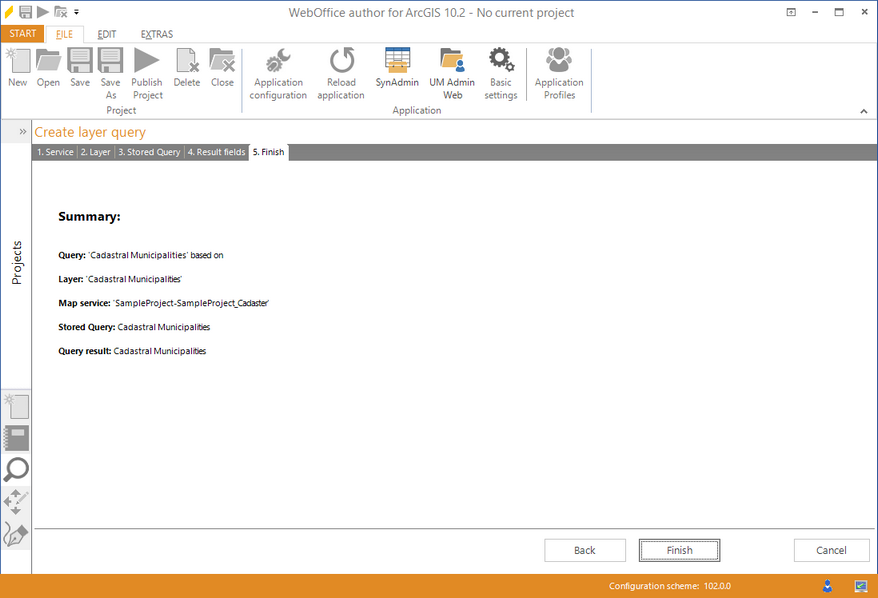The height and width of the screenshot is (598, 878).
Task: Switch to the EXTRAS ribbon tab
Action: click(x=156, y=33)
